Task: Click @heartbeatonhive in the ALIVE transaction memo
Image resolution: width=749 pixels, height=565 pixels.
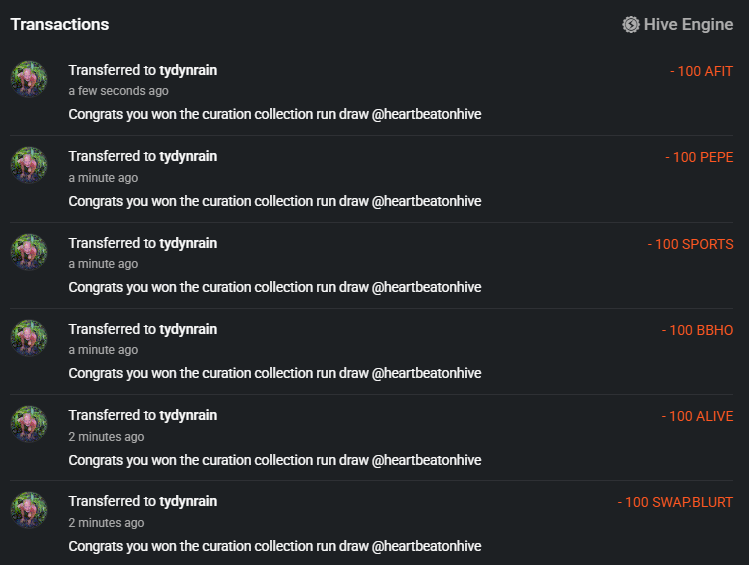Action: [x=427, y=460]
